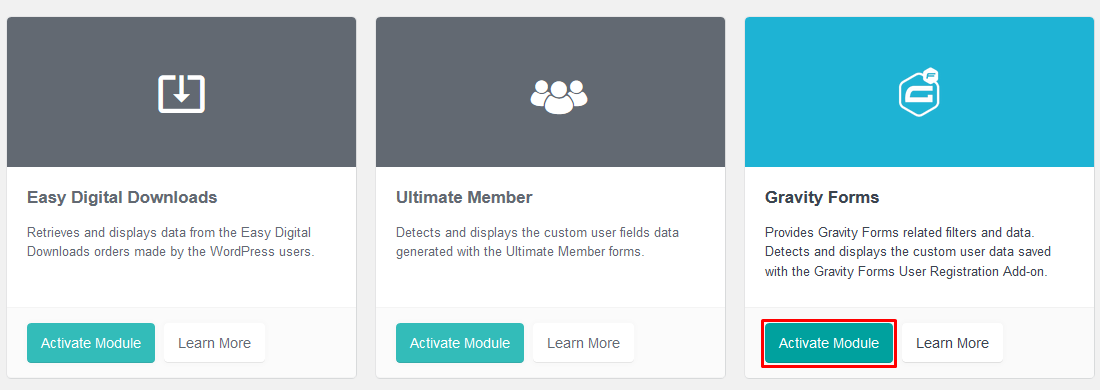Viewport: 1100px width, 390px height.
Task: Click the Gravity Forms hexagon logo icon
Action: pos(920,93)
